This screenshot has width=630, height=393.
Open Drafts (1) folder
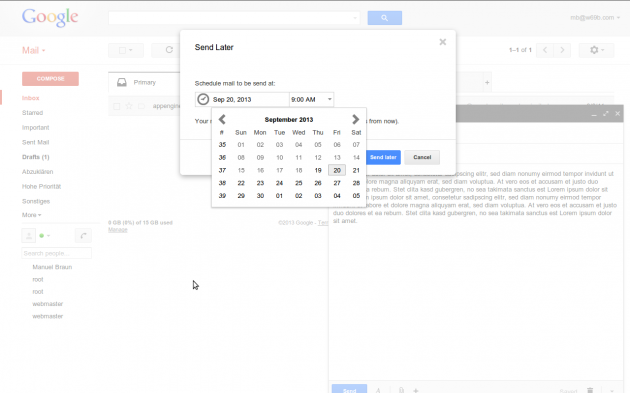tap(35, 157)
